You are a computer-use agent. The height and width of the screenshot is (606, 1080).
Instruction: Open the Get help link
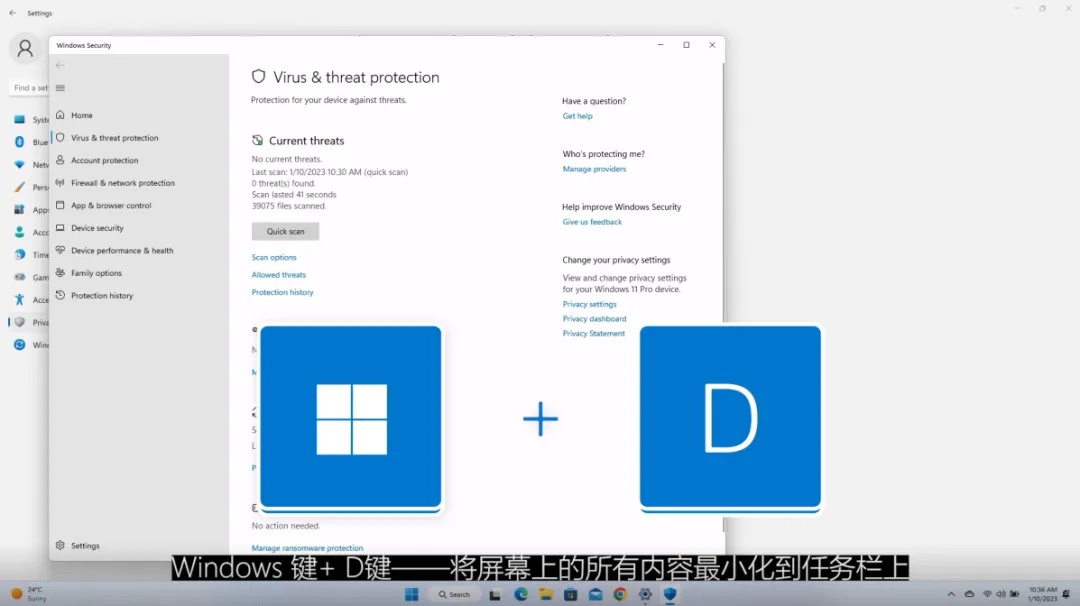(x=577, y=116)
